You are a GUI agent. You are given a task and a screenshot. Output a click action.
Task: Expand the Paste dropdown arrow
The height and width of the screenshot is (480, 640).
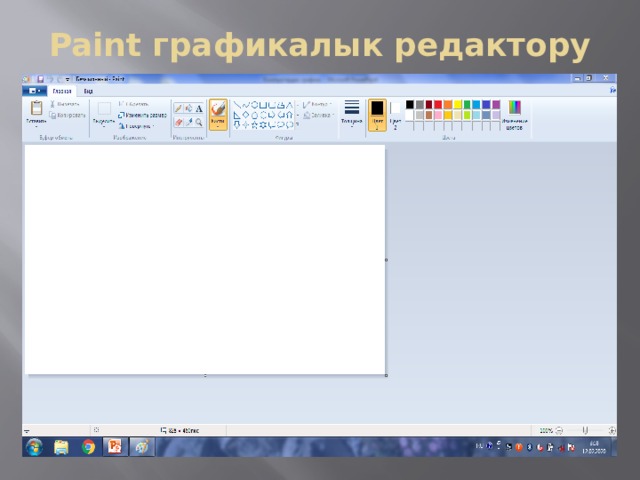[36, 126]
